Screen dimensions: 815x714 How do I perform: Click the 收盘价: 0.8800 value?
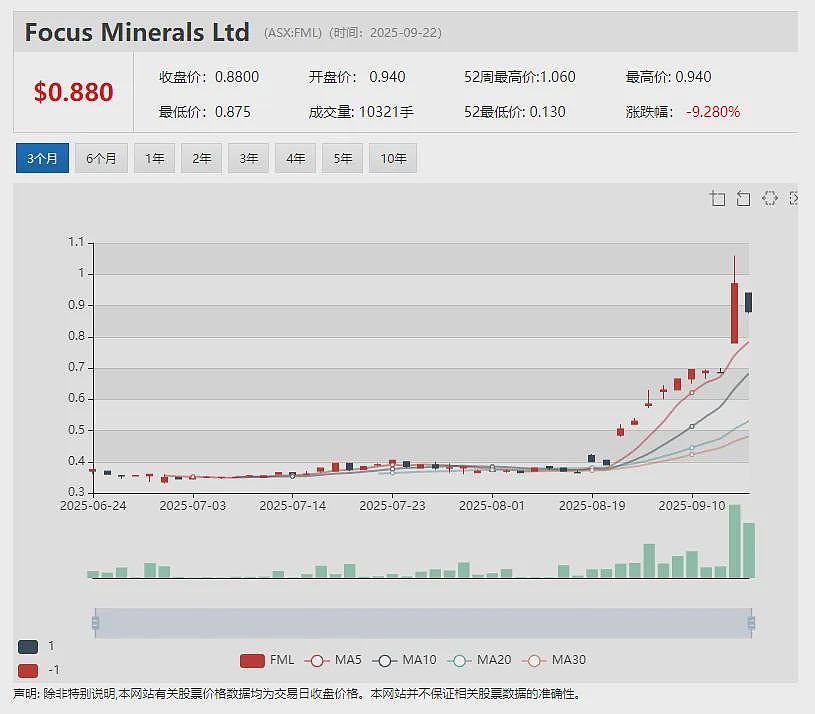pos(209,77)
